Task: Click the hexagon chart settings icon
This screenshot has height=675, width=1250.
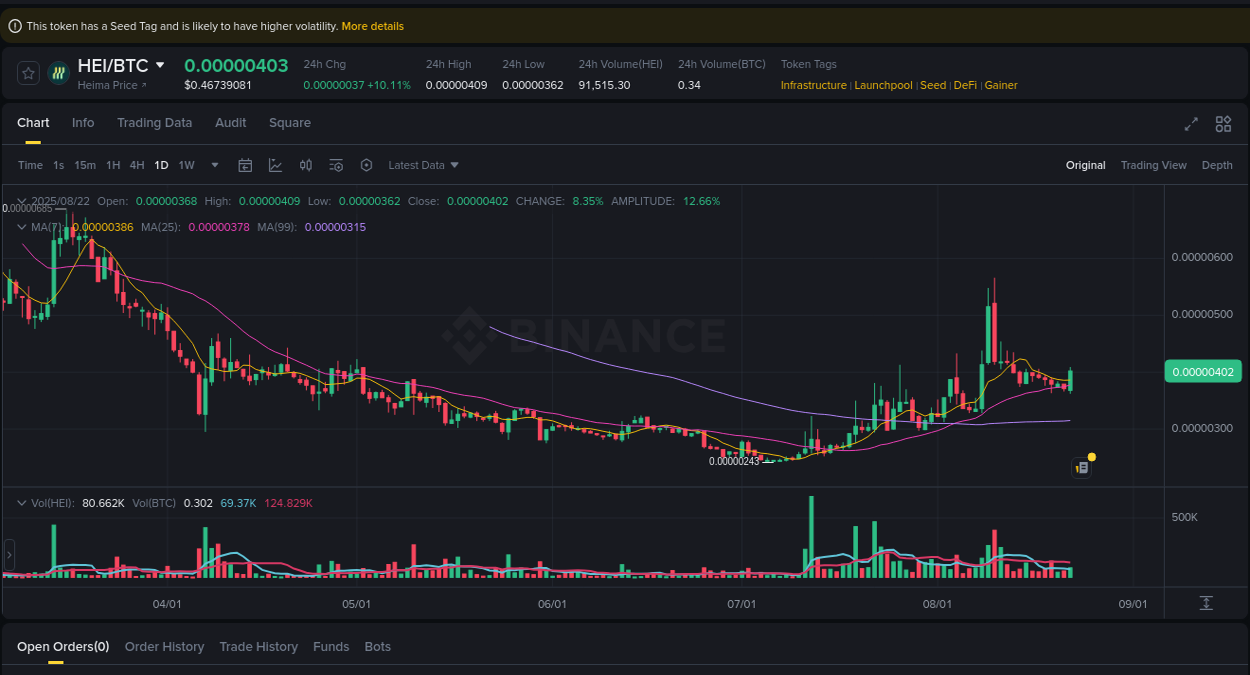Action: (x=366, y=165)
